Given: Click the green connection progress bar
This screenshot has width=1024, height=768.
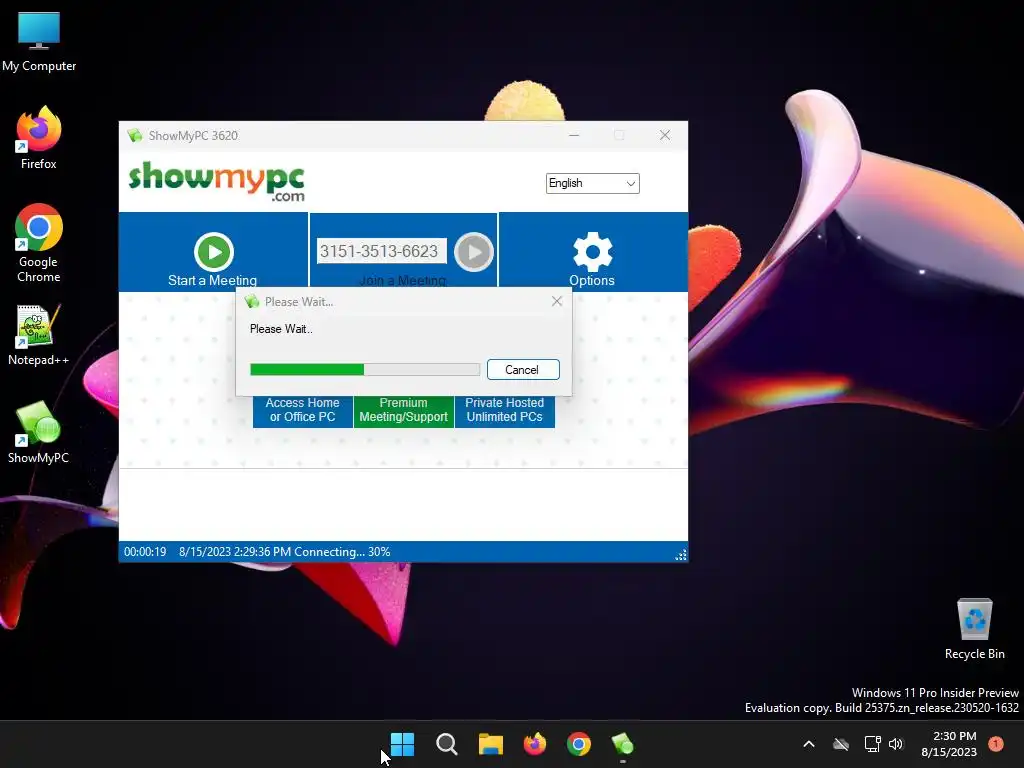Looking at the screenshot, I should pos(364,370).
